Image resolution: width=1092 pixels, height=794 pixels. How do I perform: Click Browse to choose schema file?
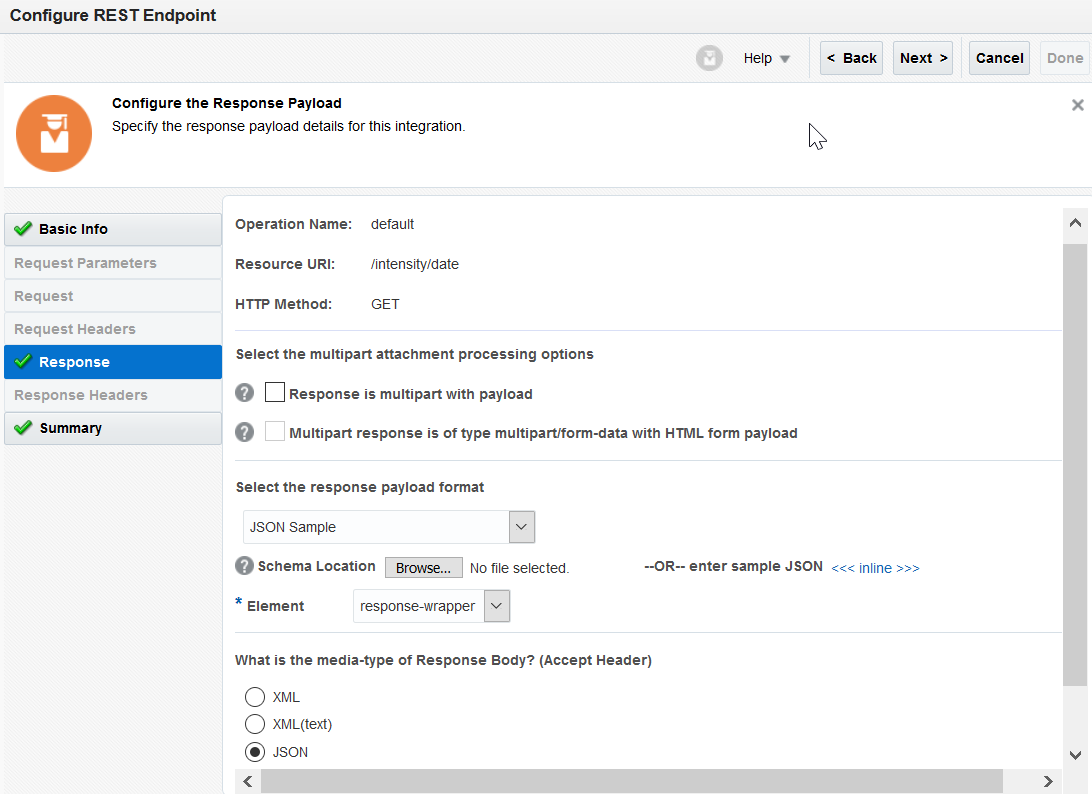tap(423, 568)
